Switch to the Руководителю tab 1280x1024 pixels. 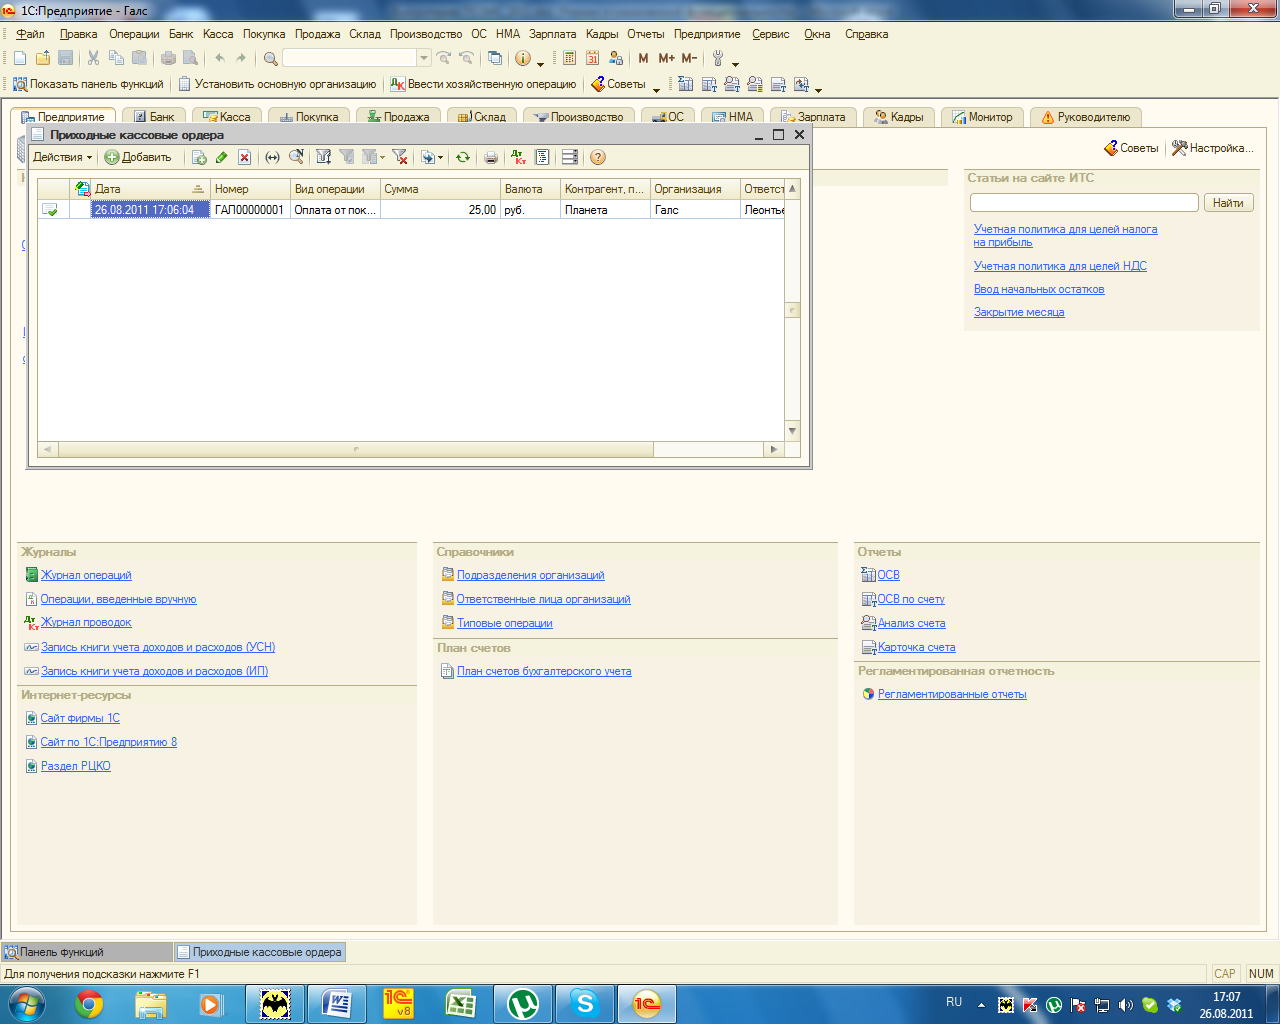click(1086, 117)
